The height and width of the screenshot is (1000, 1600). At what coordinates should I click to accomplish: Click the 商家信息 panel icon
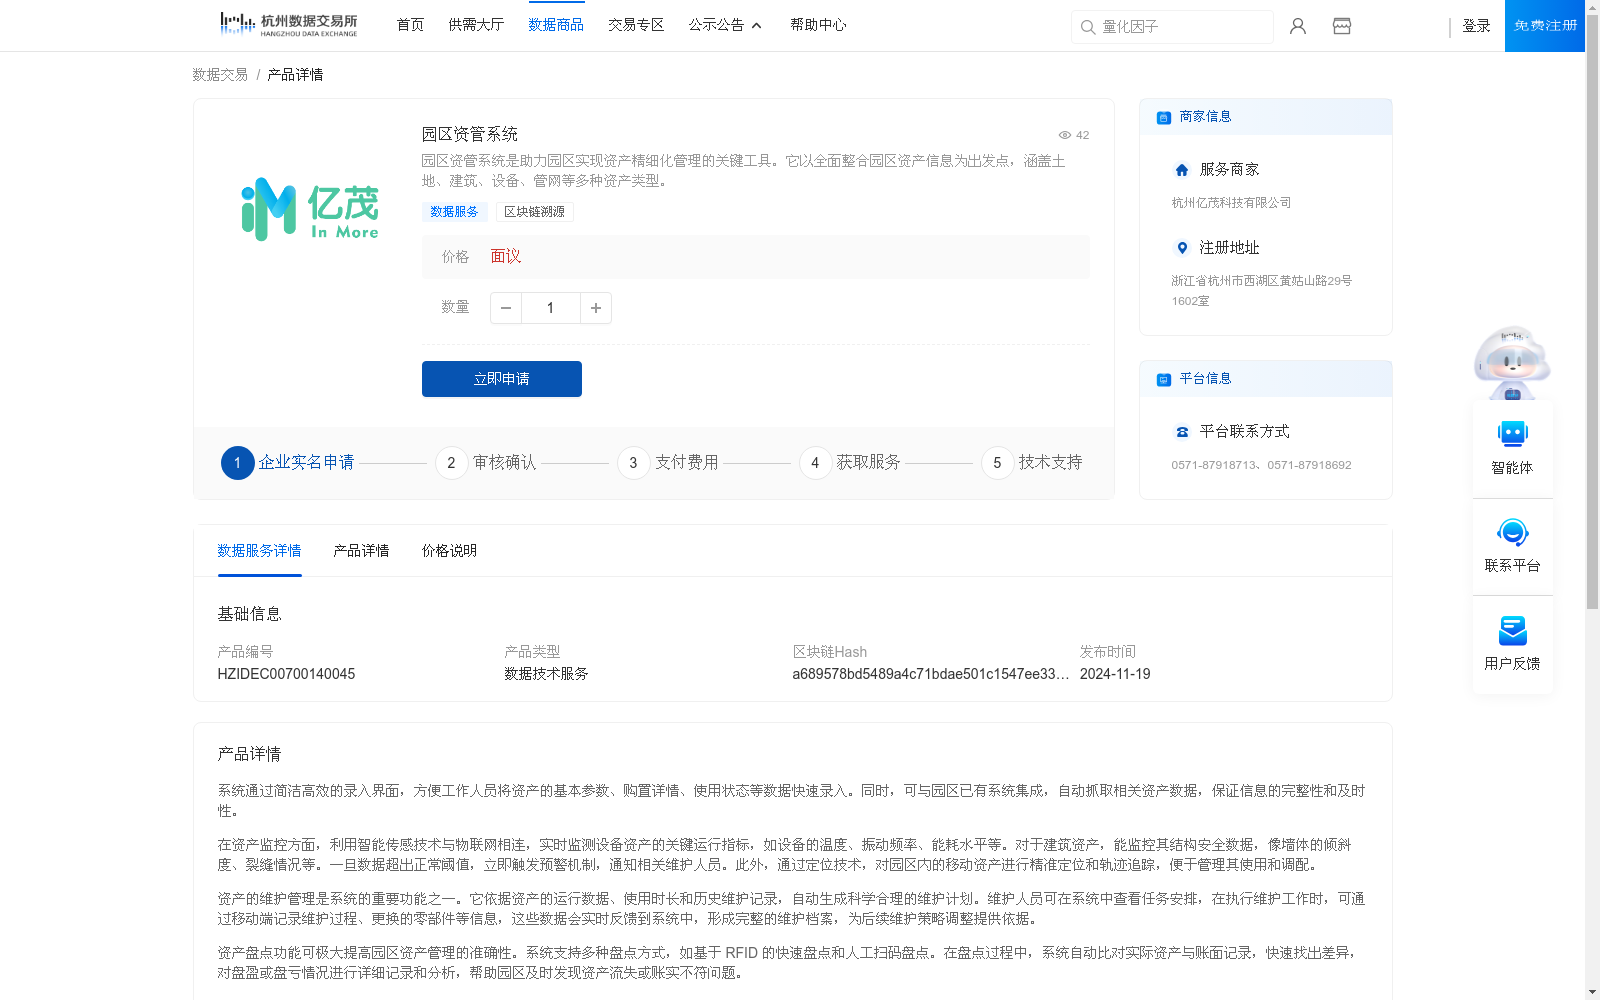pos(1164,117)
